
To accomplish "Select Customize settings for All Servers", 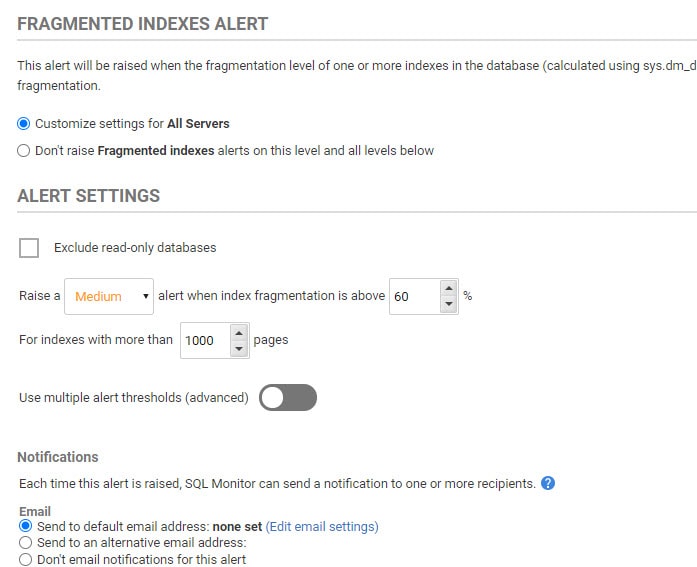I will pyautogui.click(x=24, y=124).
